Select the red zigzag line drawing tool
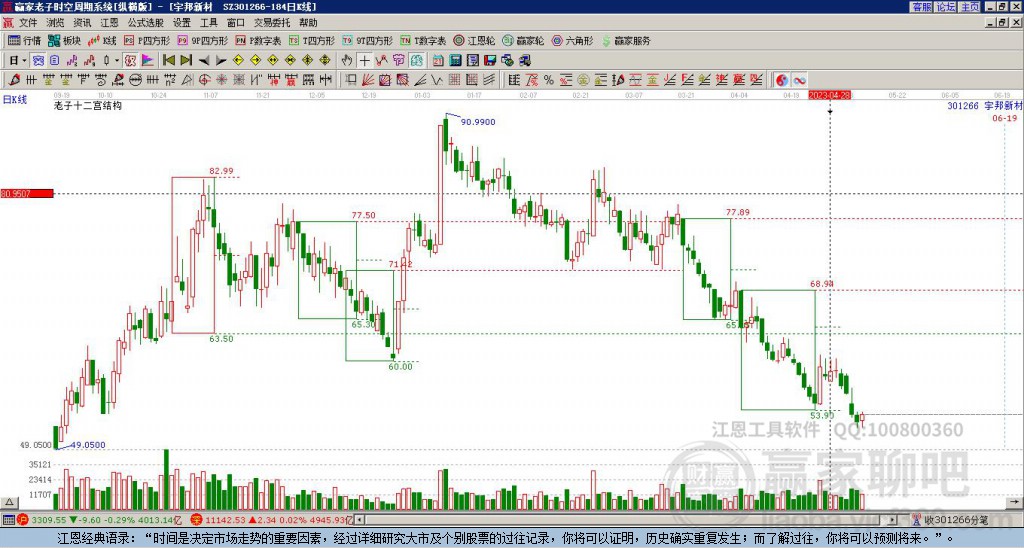Image resolution: width=1024 pixels, height=548 pixels. 381,61
